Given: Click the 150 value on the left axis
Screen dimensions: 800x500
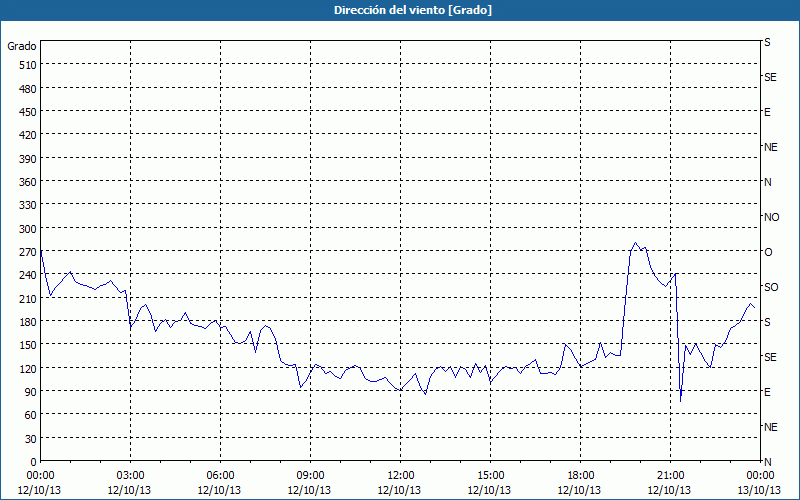Looking at the screenshot, I should point(28,345).
